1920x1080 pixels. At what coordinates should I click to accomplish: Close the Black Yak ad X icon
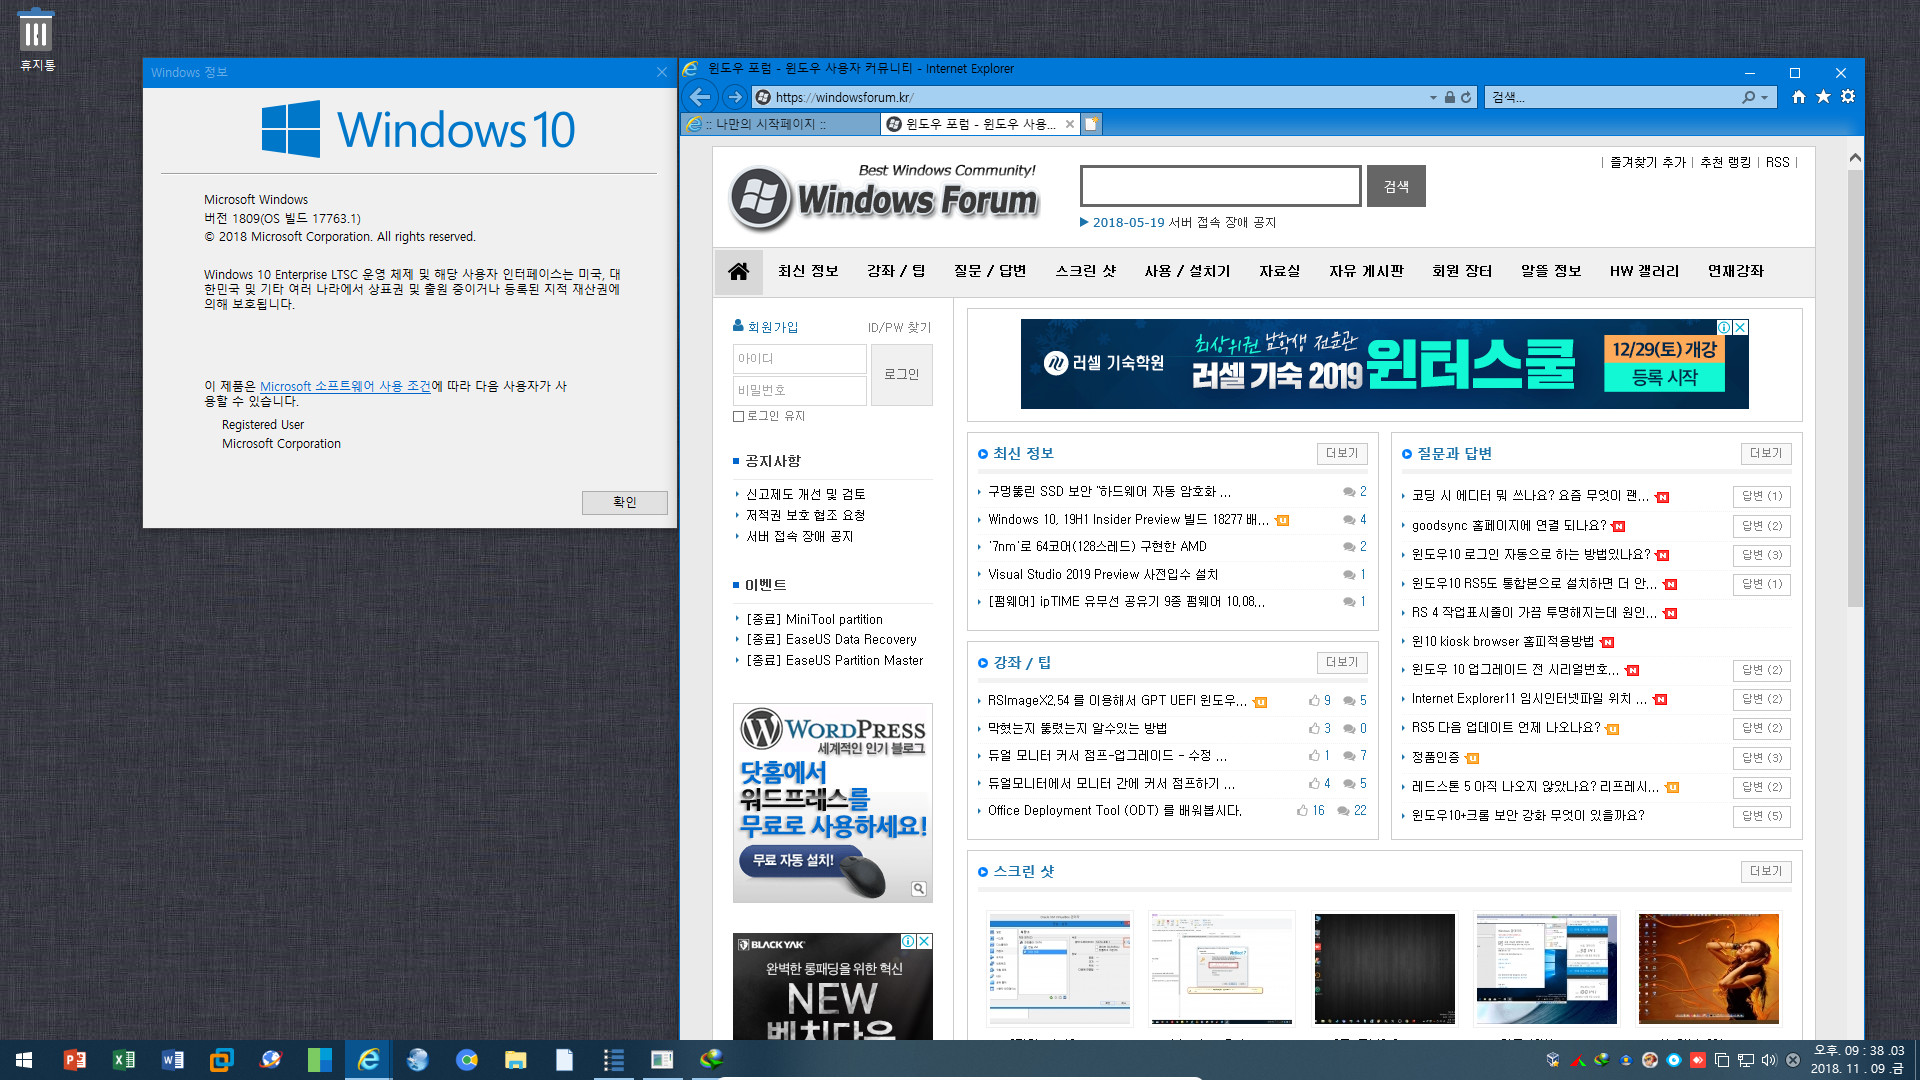924,941
